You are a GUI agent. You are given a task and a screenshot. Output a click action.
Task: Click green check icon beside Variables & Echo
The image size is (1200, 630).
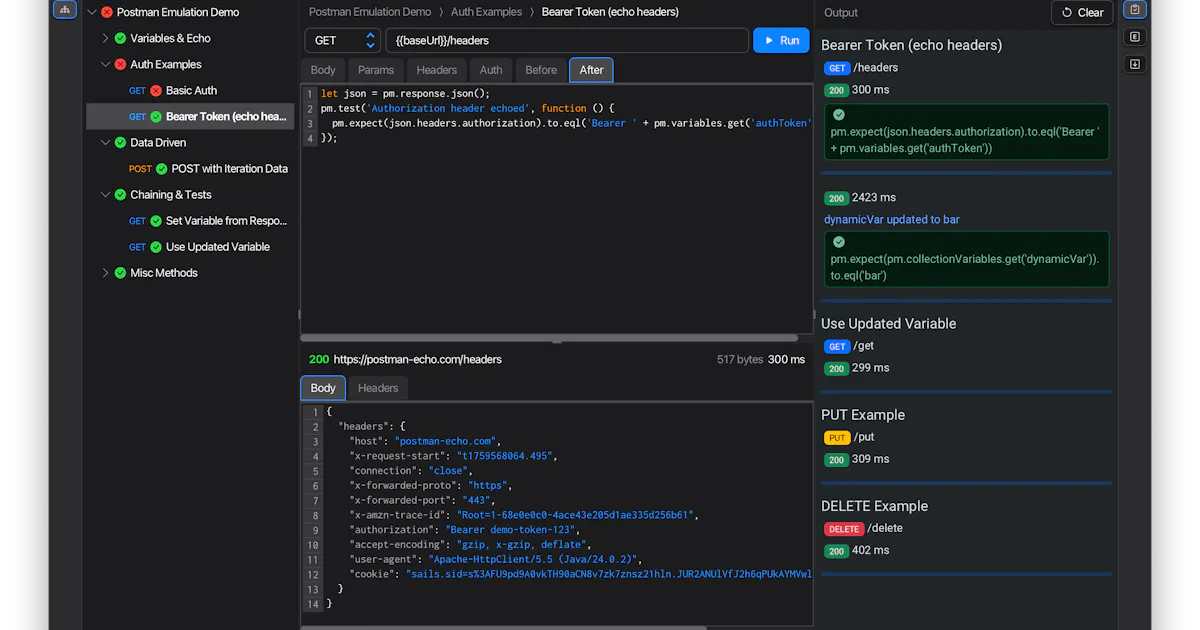point(120,38)
